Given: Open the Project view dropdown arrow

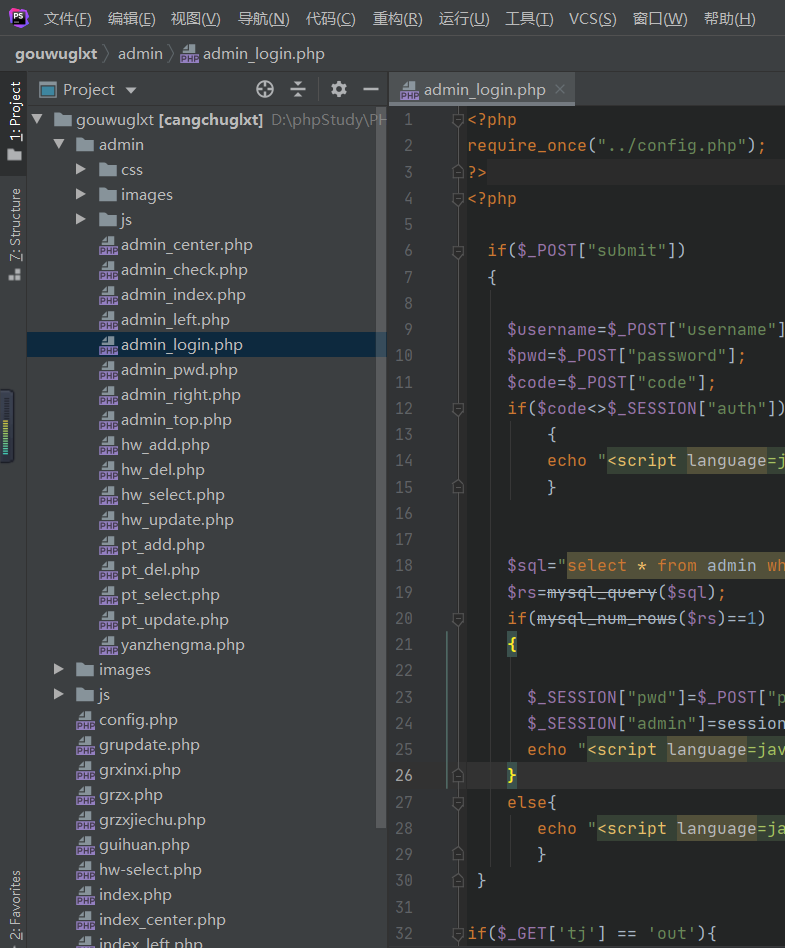Looking at the screenshot, I should pyautogui.click(x=131, y=91).
